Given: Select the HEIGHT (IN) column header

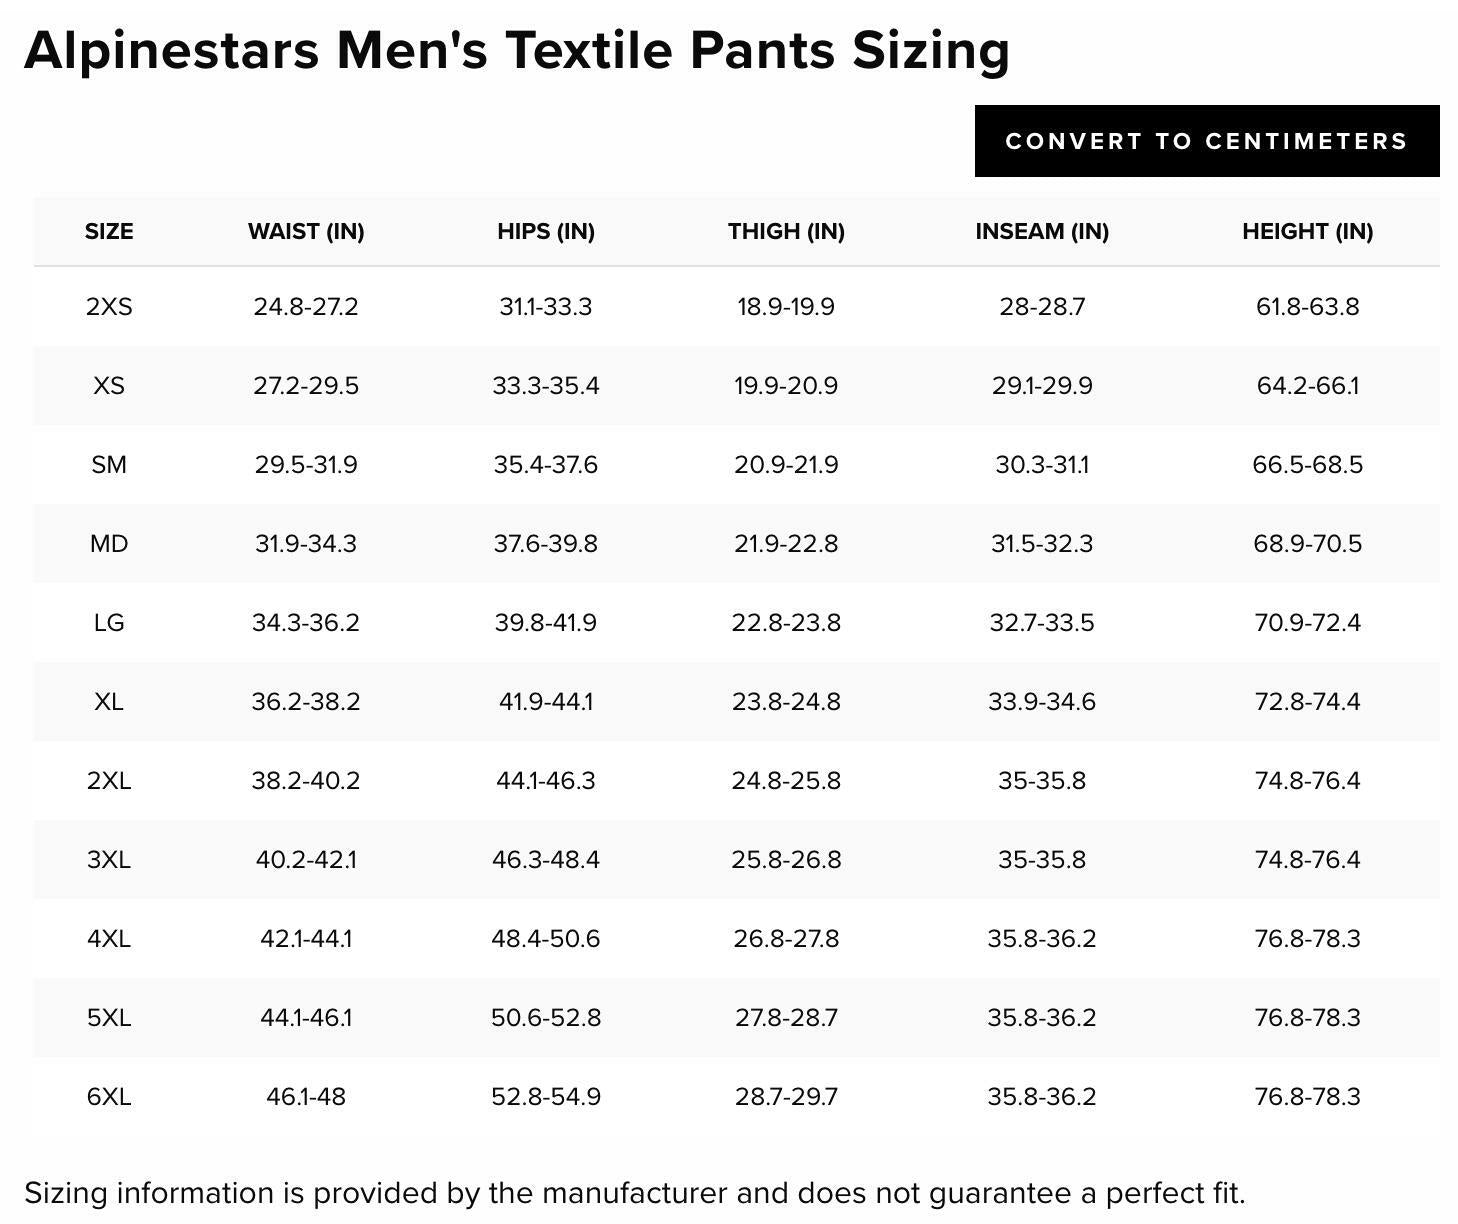Looking at the screenshot, I should [1308, 231].
